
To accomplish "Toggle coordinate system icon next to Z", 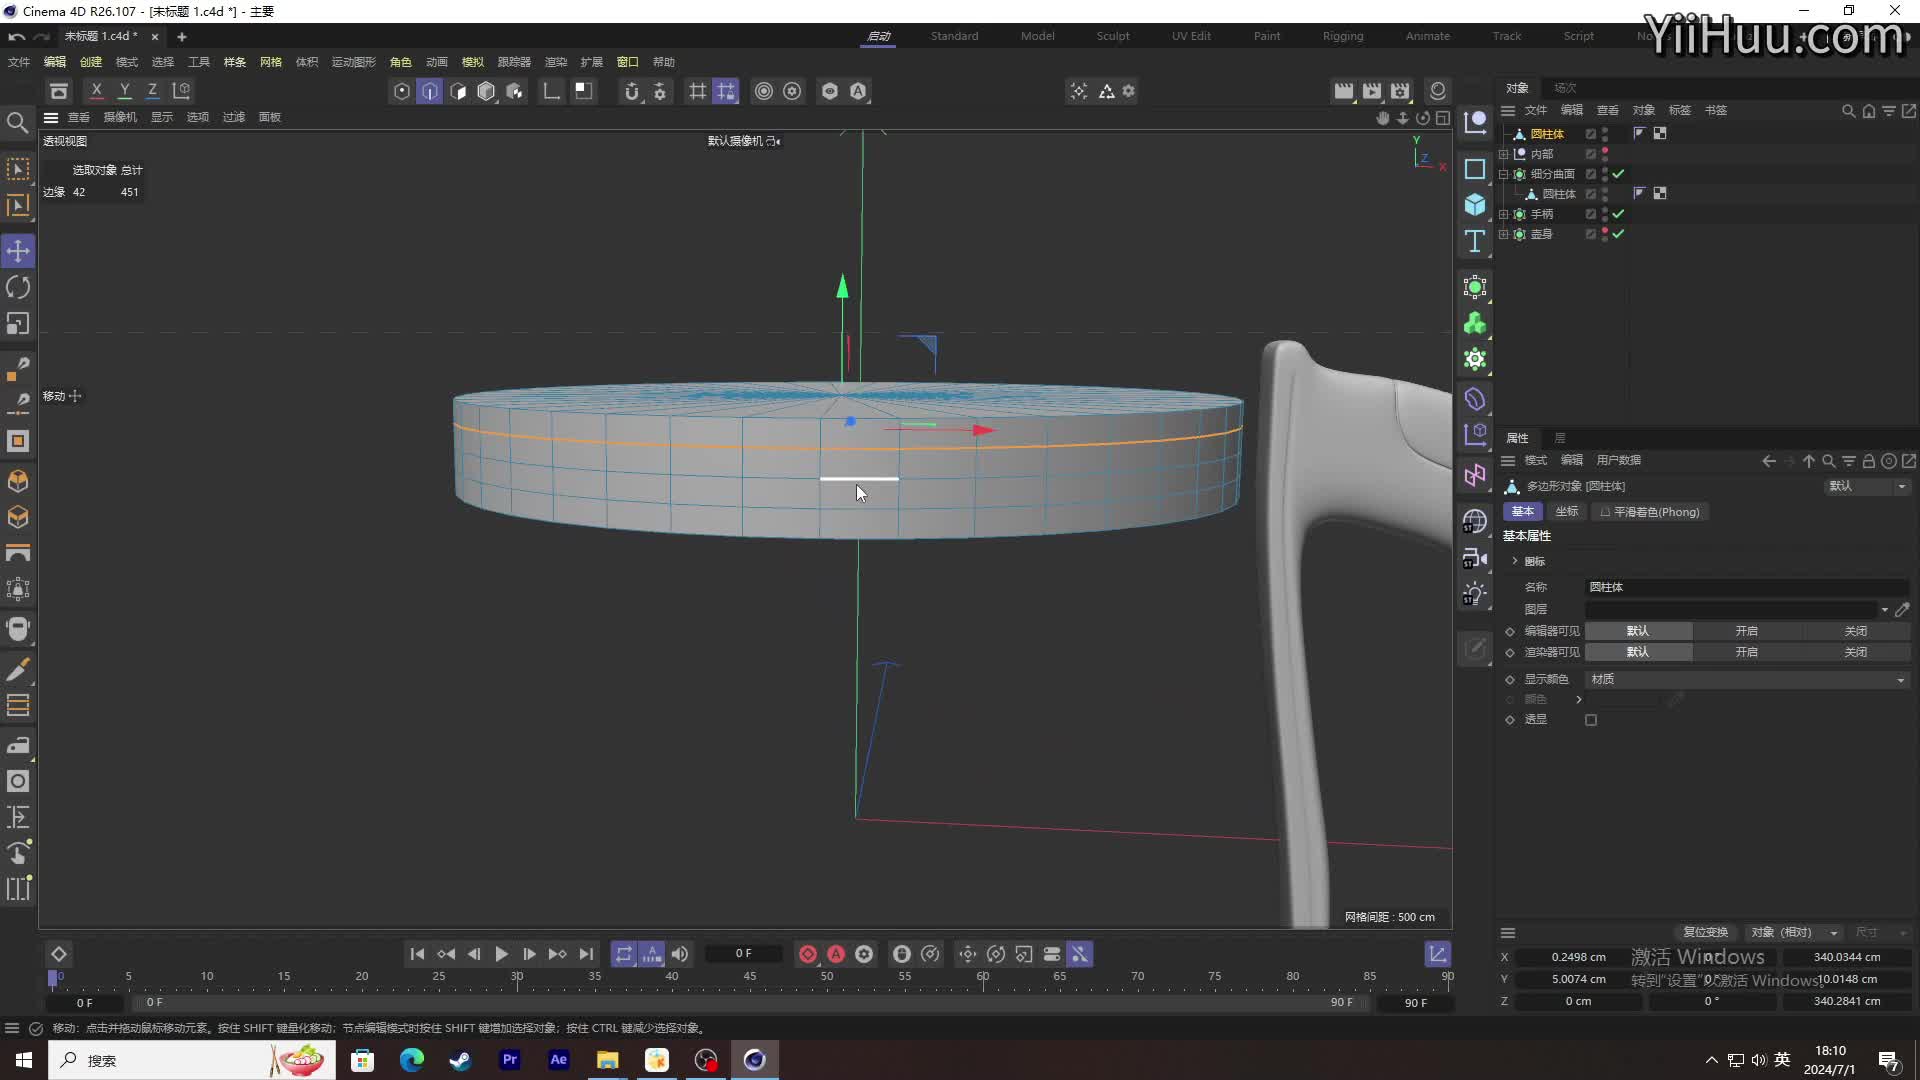I will (181, 90).
